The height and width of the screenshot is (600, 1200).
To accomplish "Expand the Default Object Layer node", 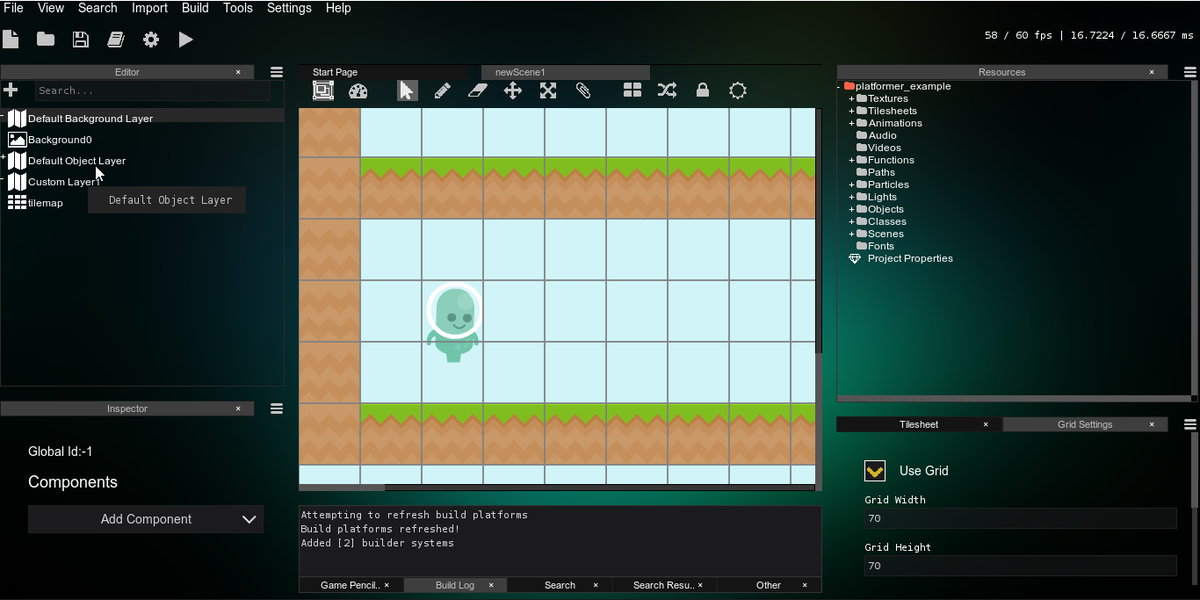I will [x=4, y=159].
